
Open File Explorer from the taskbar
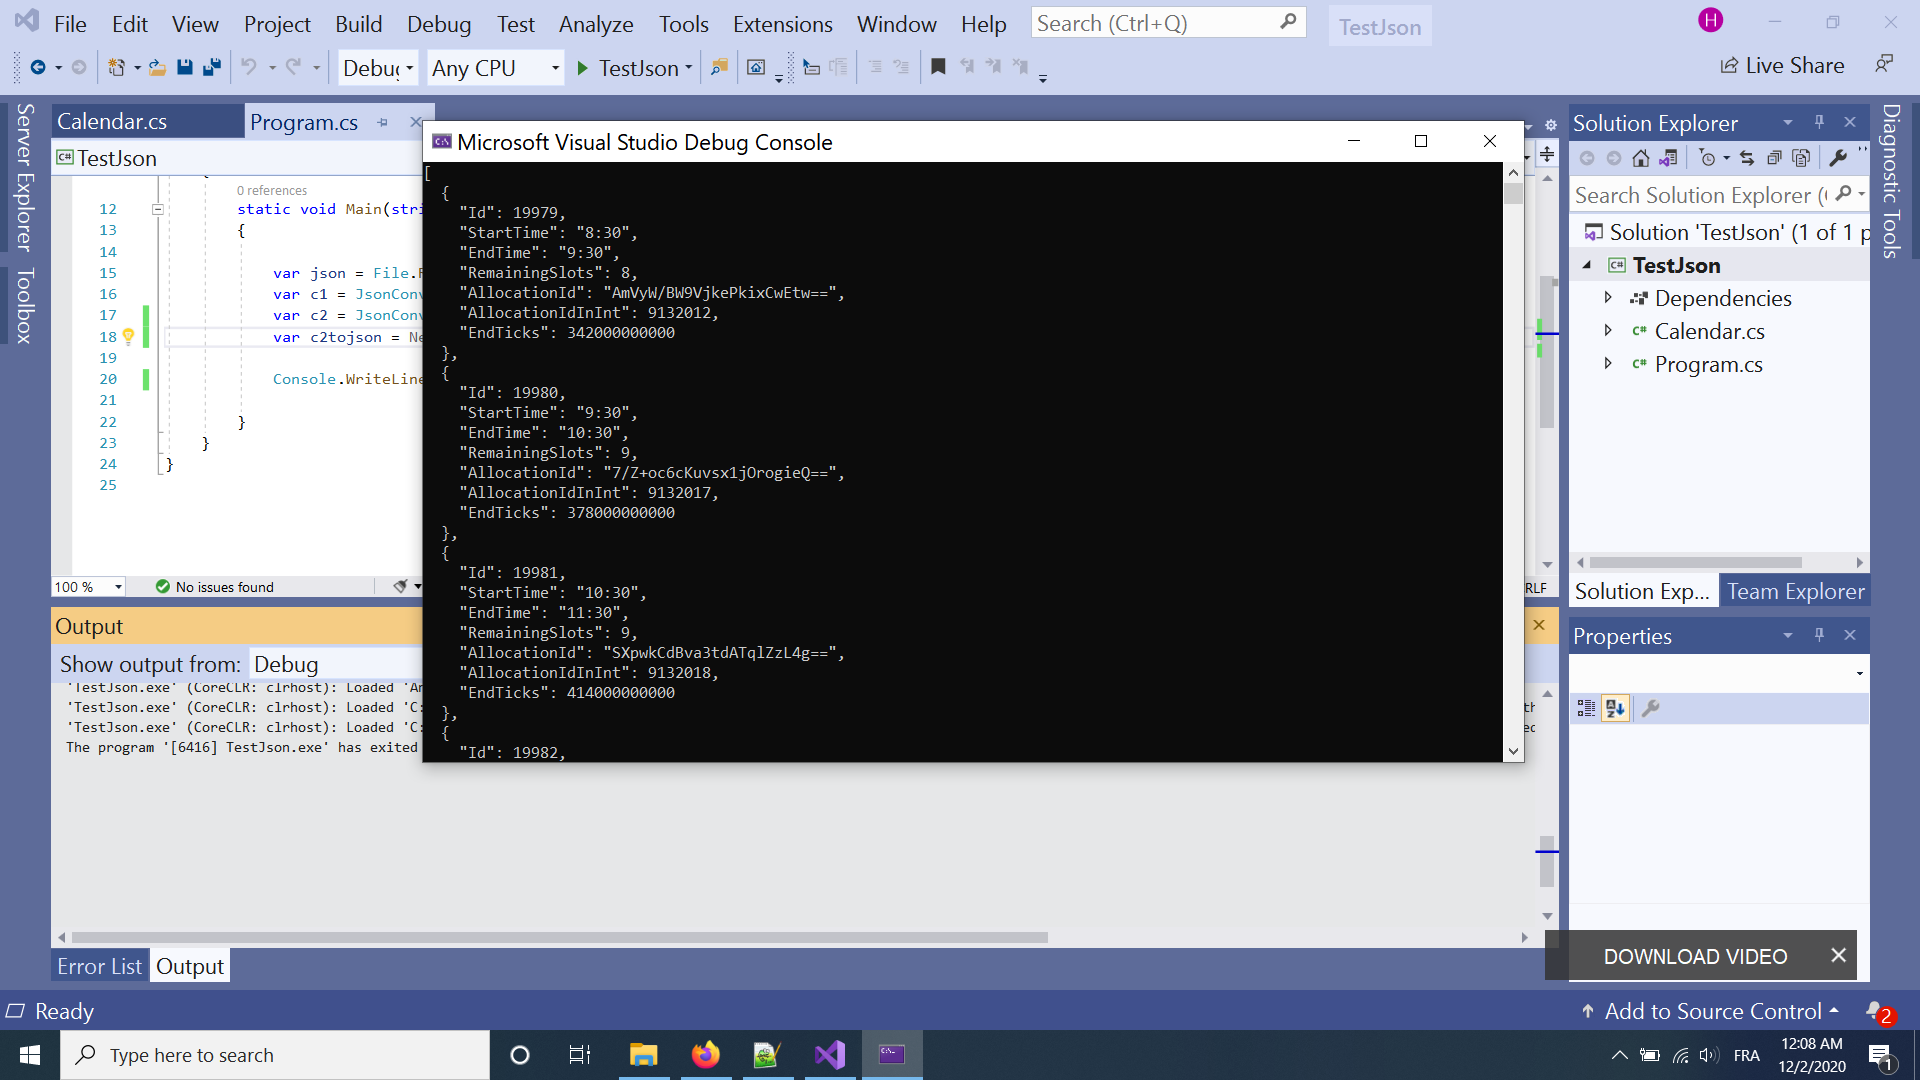pyautogui.click(x=643, y=1055)
